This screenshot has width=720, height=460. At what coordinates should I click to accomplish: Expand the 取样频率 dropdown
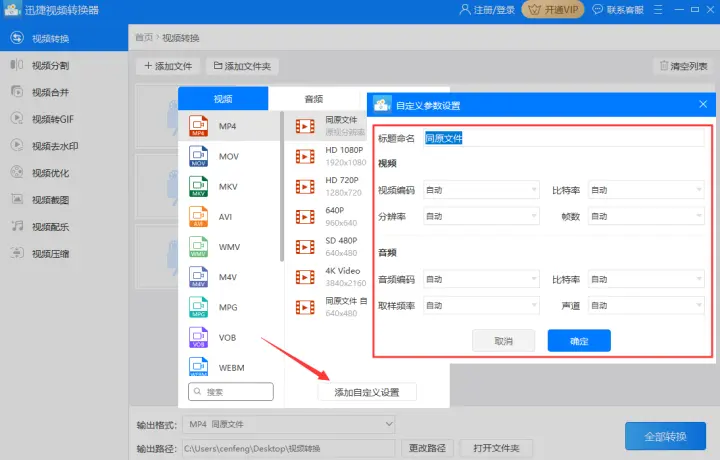pyautogui.click(x=481, y=305)
